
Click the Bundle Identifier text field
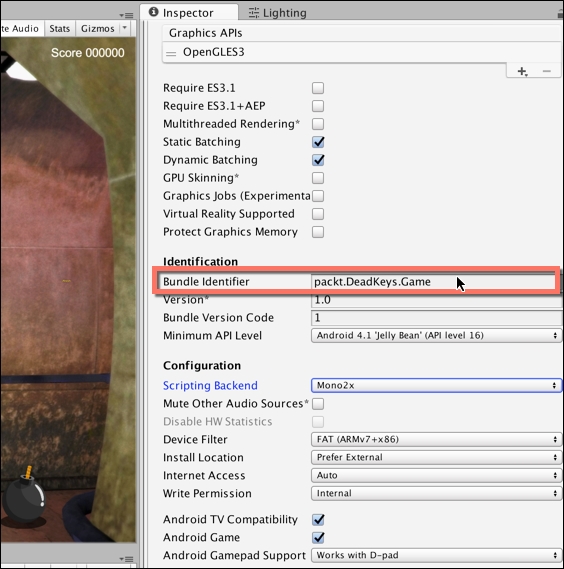pyautogui.click(x=433, y=282)
